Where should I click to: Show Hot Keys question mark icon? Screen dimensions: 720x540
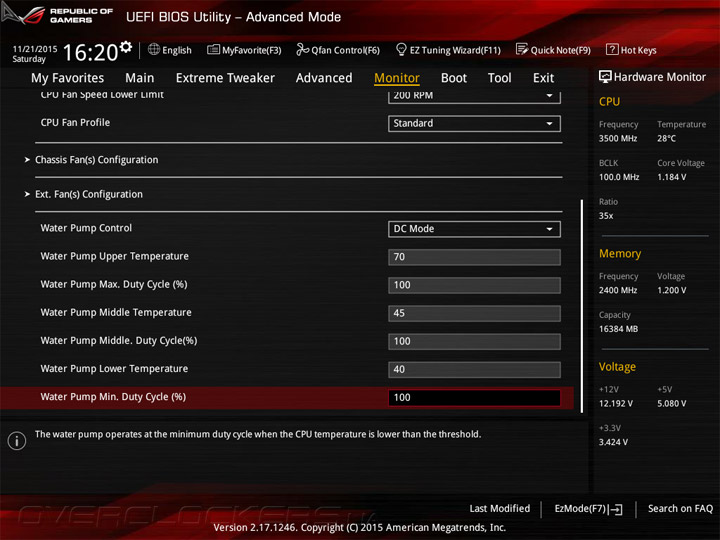612,49
